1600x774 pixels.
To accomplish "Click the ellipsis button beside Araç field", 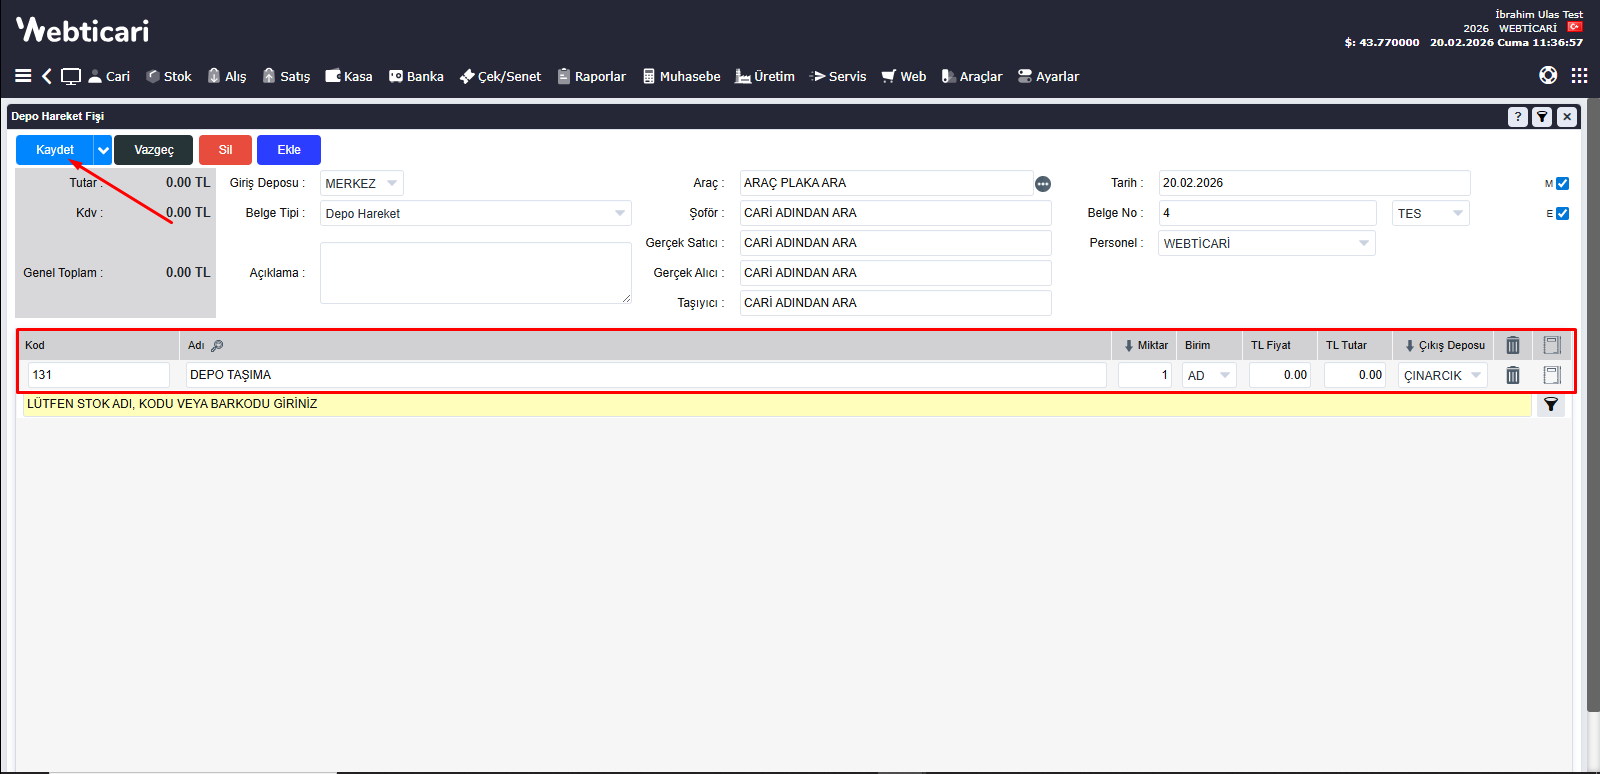I will 1043,184.
